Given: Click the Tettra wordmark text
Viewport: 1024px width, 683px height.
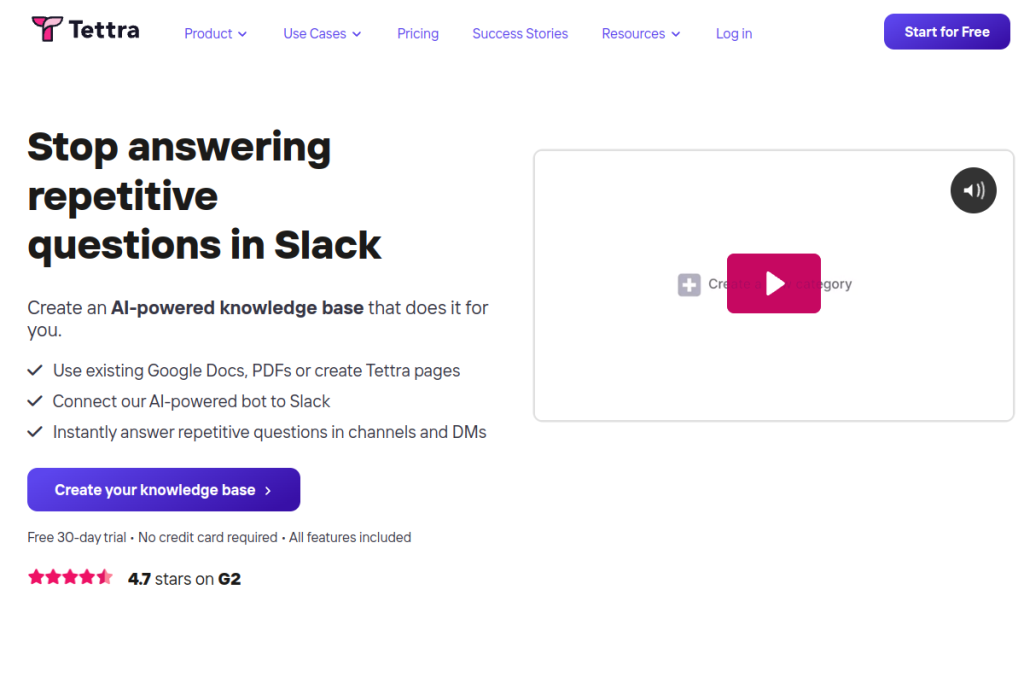Looking at the screenshot, I should point(104,30).
